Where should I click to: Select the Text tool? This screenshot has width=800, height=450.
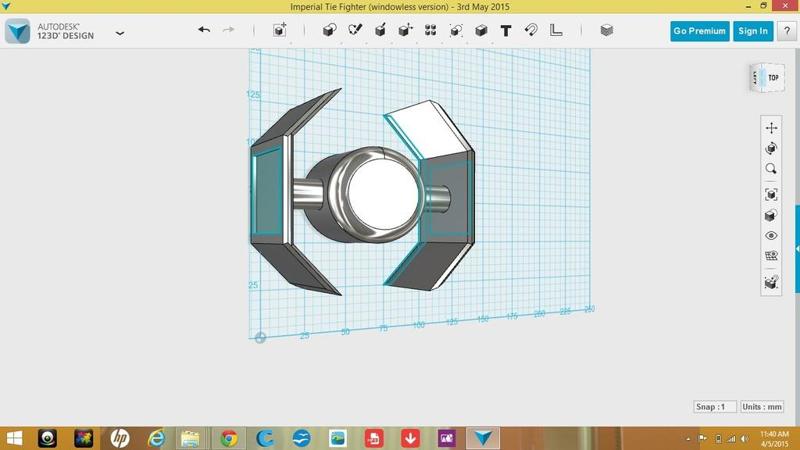506,31
